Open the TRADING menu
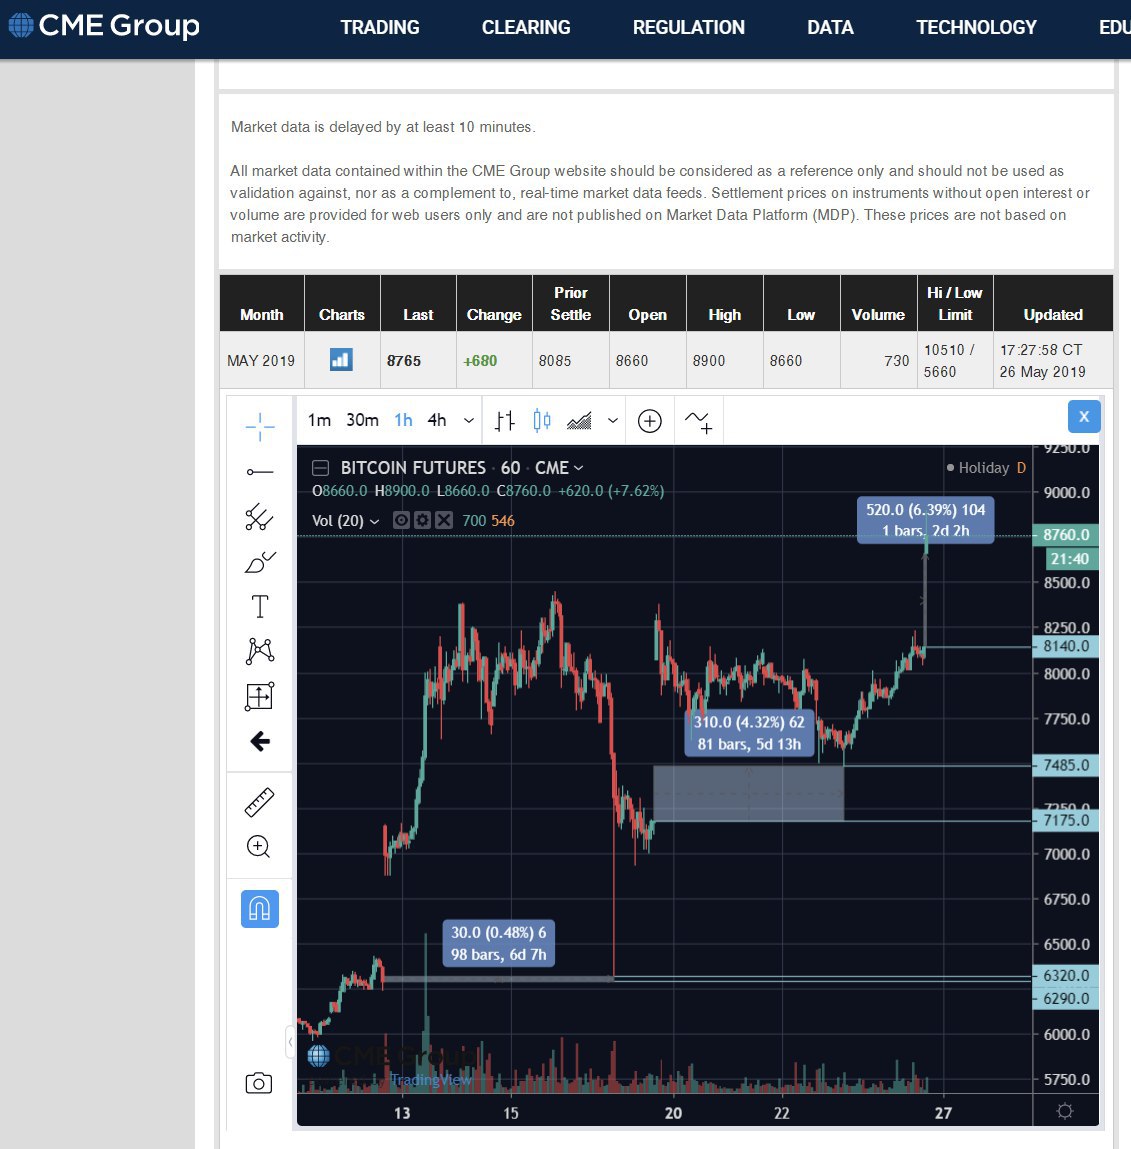This screenshot has width=1131, height=1149. click(x=380, y=28)
